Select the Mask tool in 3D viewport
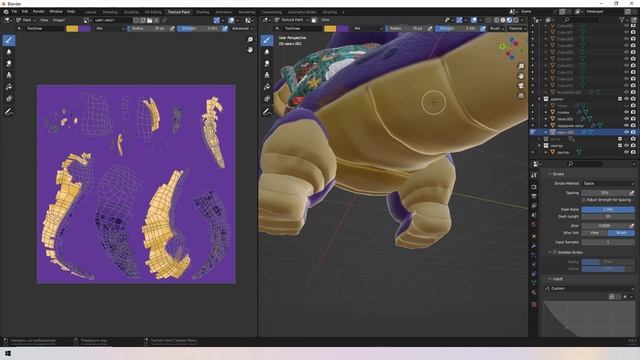Image resolution: width=640 pixels, height=360 pixels. click(x=267, y=99)
